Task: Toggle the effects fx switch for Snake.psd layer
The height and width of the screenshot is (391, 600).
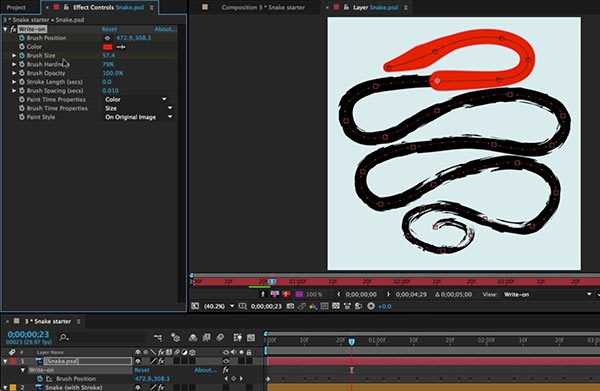Action: [x=161, y=361]
